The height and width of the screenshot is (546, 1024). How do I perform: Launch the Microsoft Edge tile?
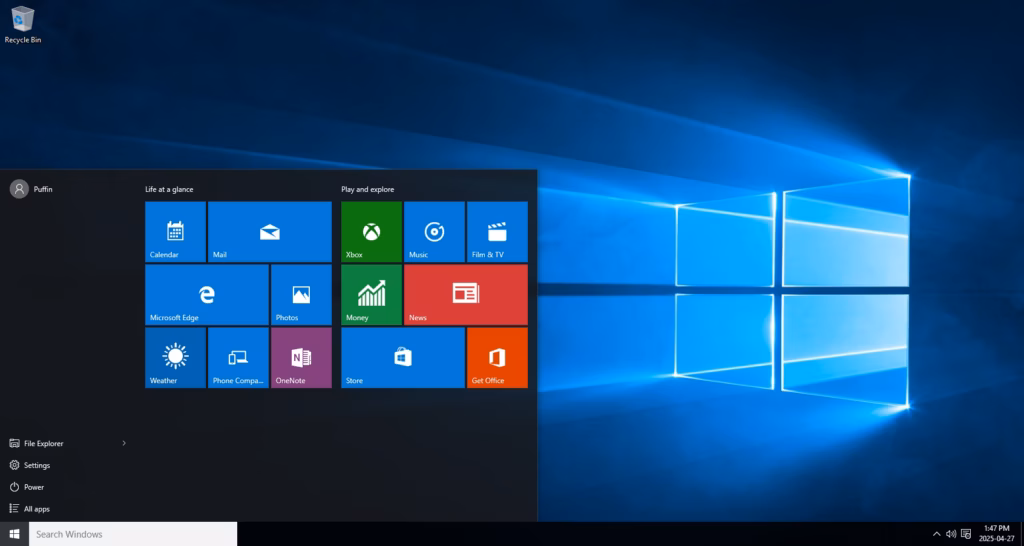click(x=207, y=295)
